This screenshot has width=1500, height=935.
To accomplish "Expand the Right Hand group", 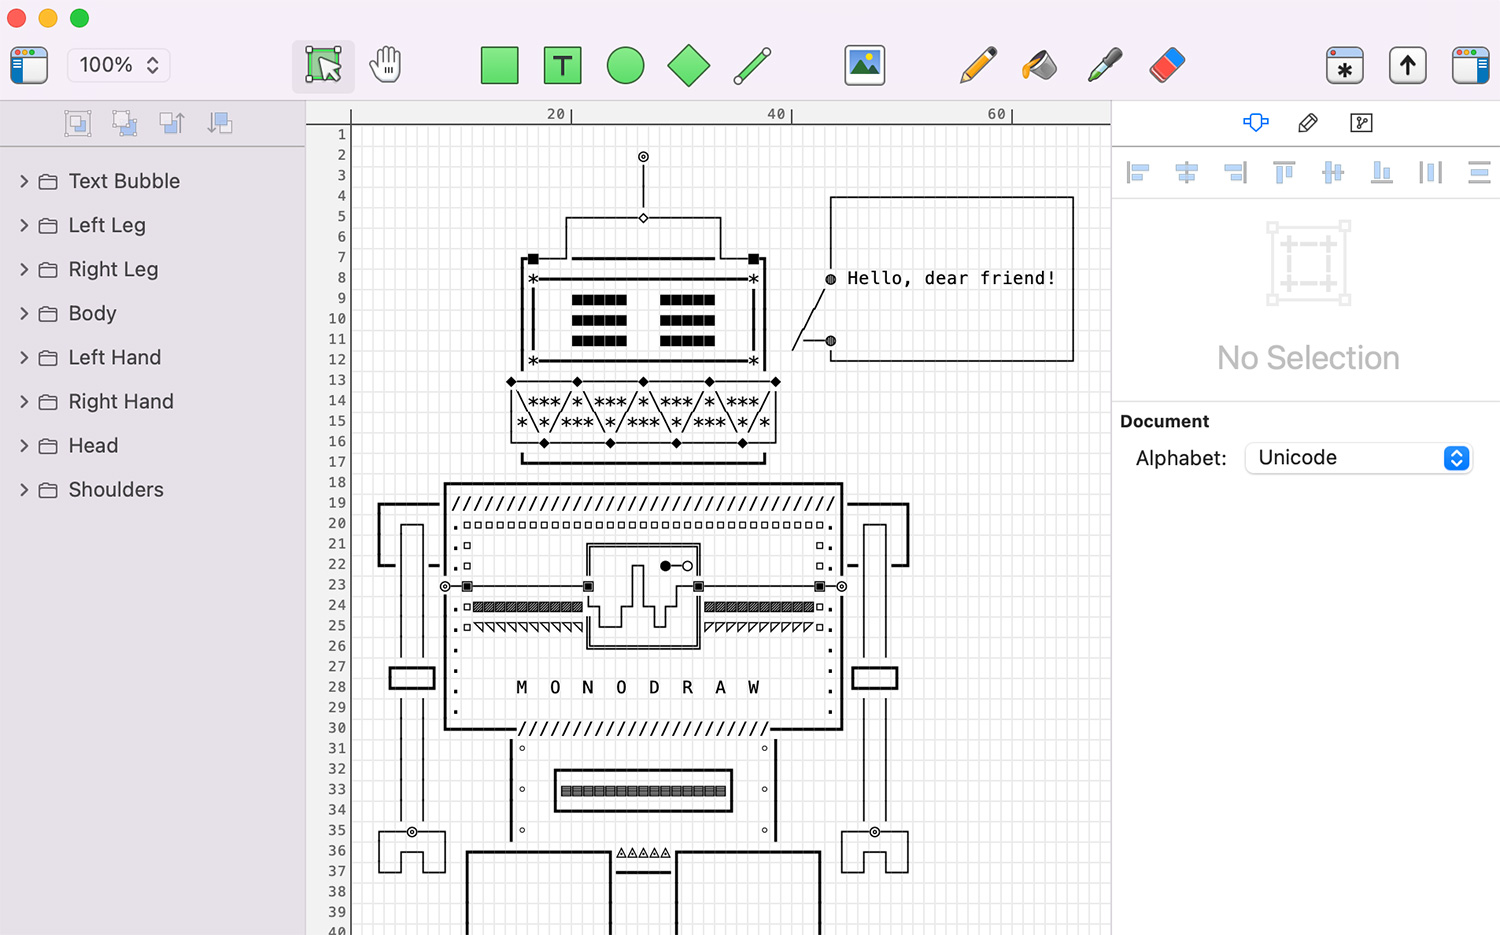I will coord(24,401).
